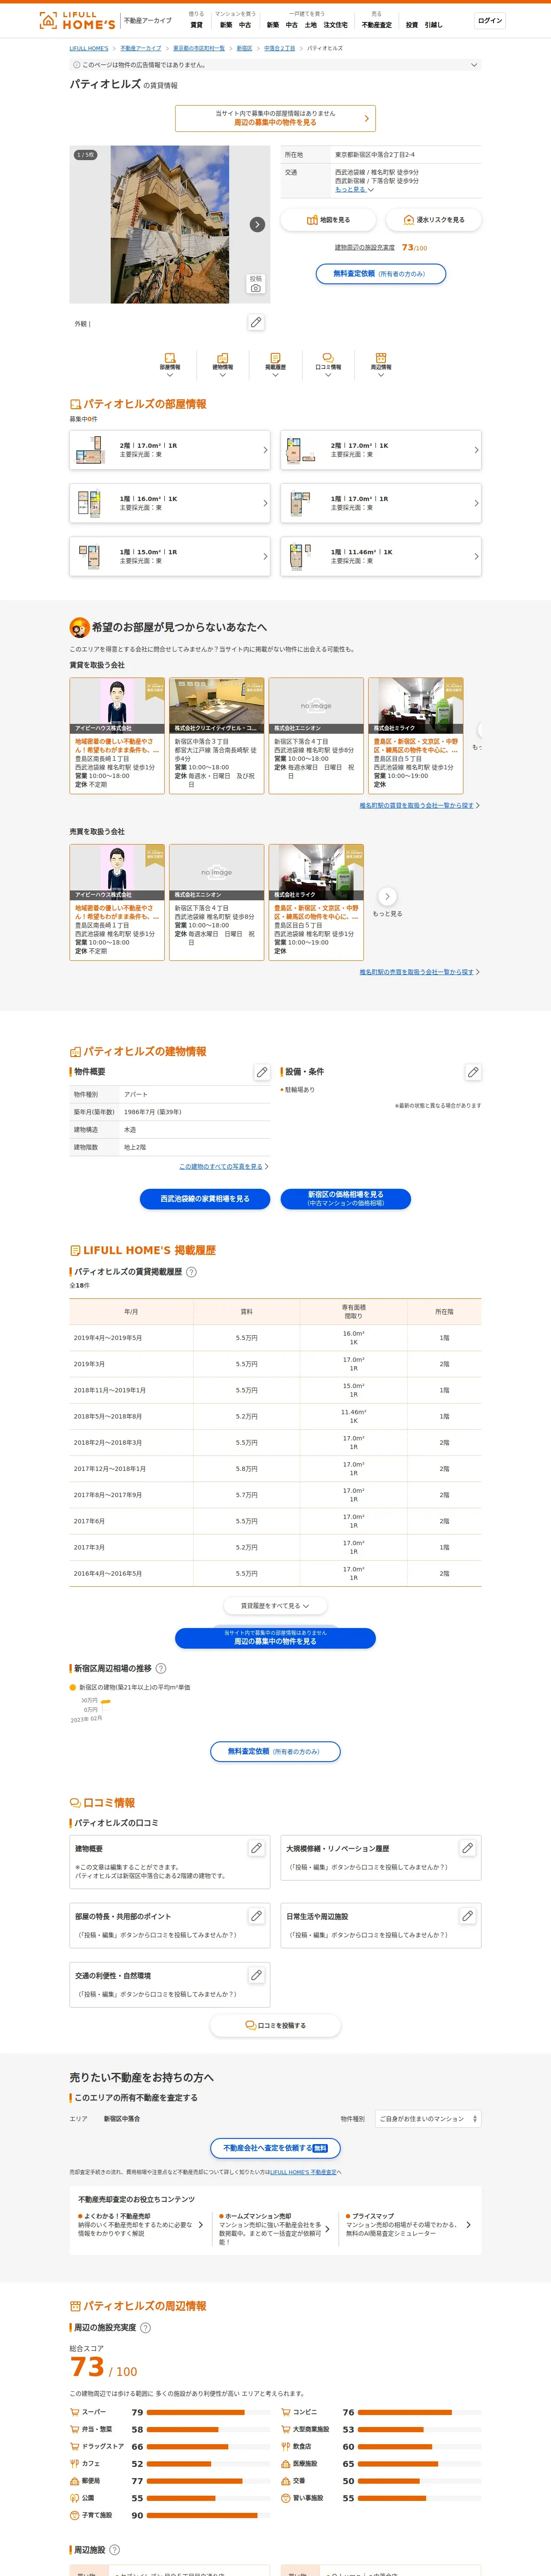This screenshot has width=551, height=2576.
Task: Open the LIFULL HOME'S 不動産査定 text link
Action: (303, 2172)
